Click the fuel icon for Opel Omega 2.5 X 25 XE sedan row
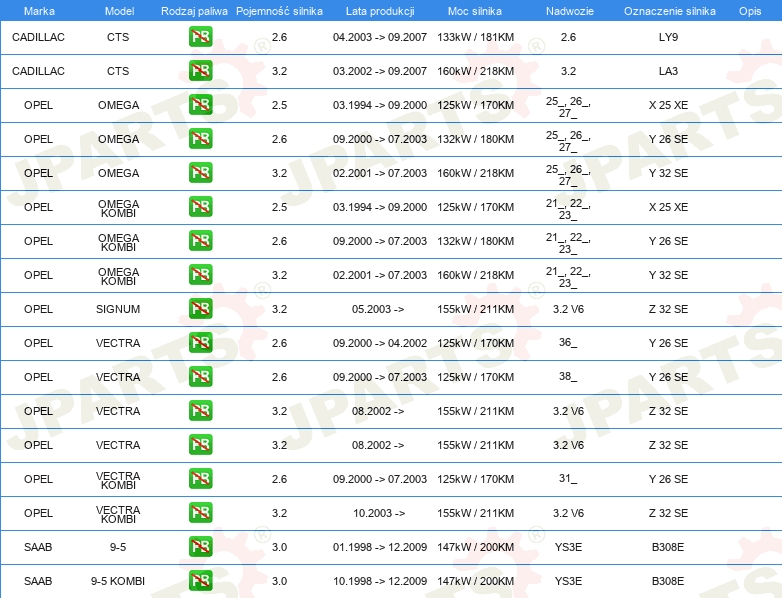782x598 pixels. [x=200, y=105]
